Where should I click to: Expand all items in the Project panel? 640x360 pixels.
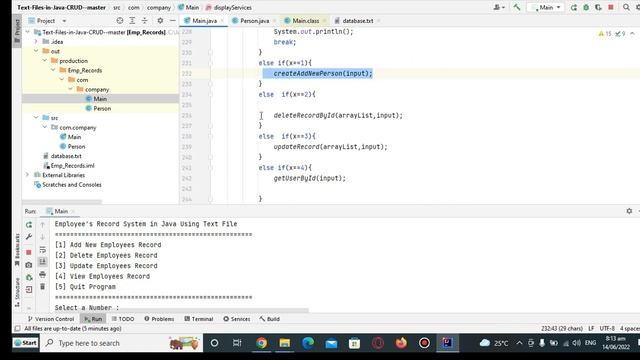(132, 20)
